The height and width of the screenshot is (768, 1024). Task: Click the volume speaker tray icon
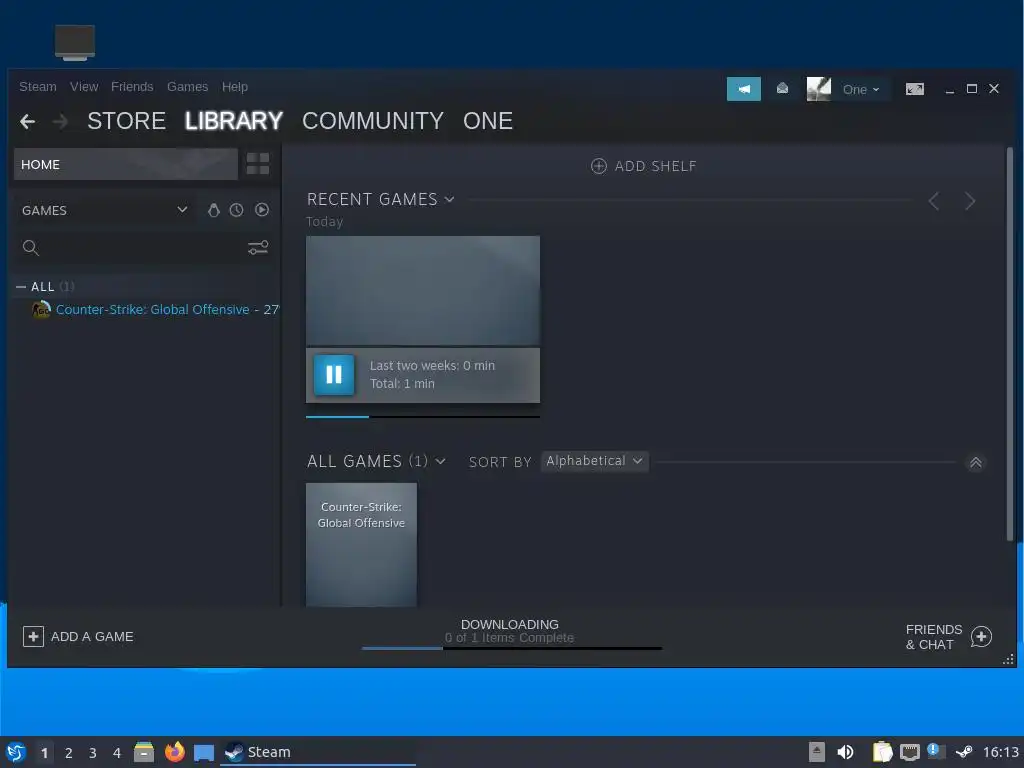(x=845, y=752)
